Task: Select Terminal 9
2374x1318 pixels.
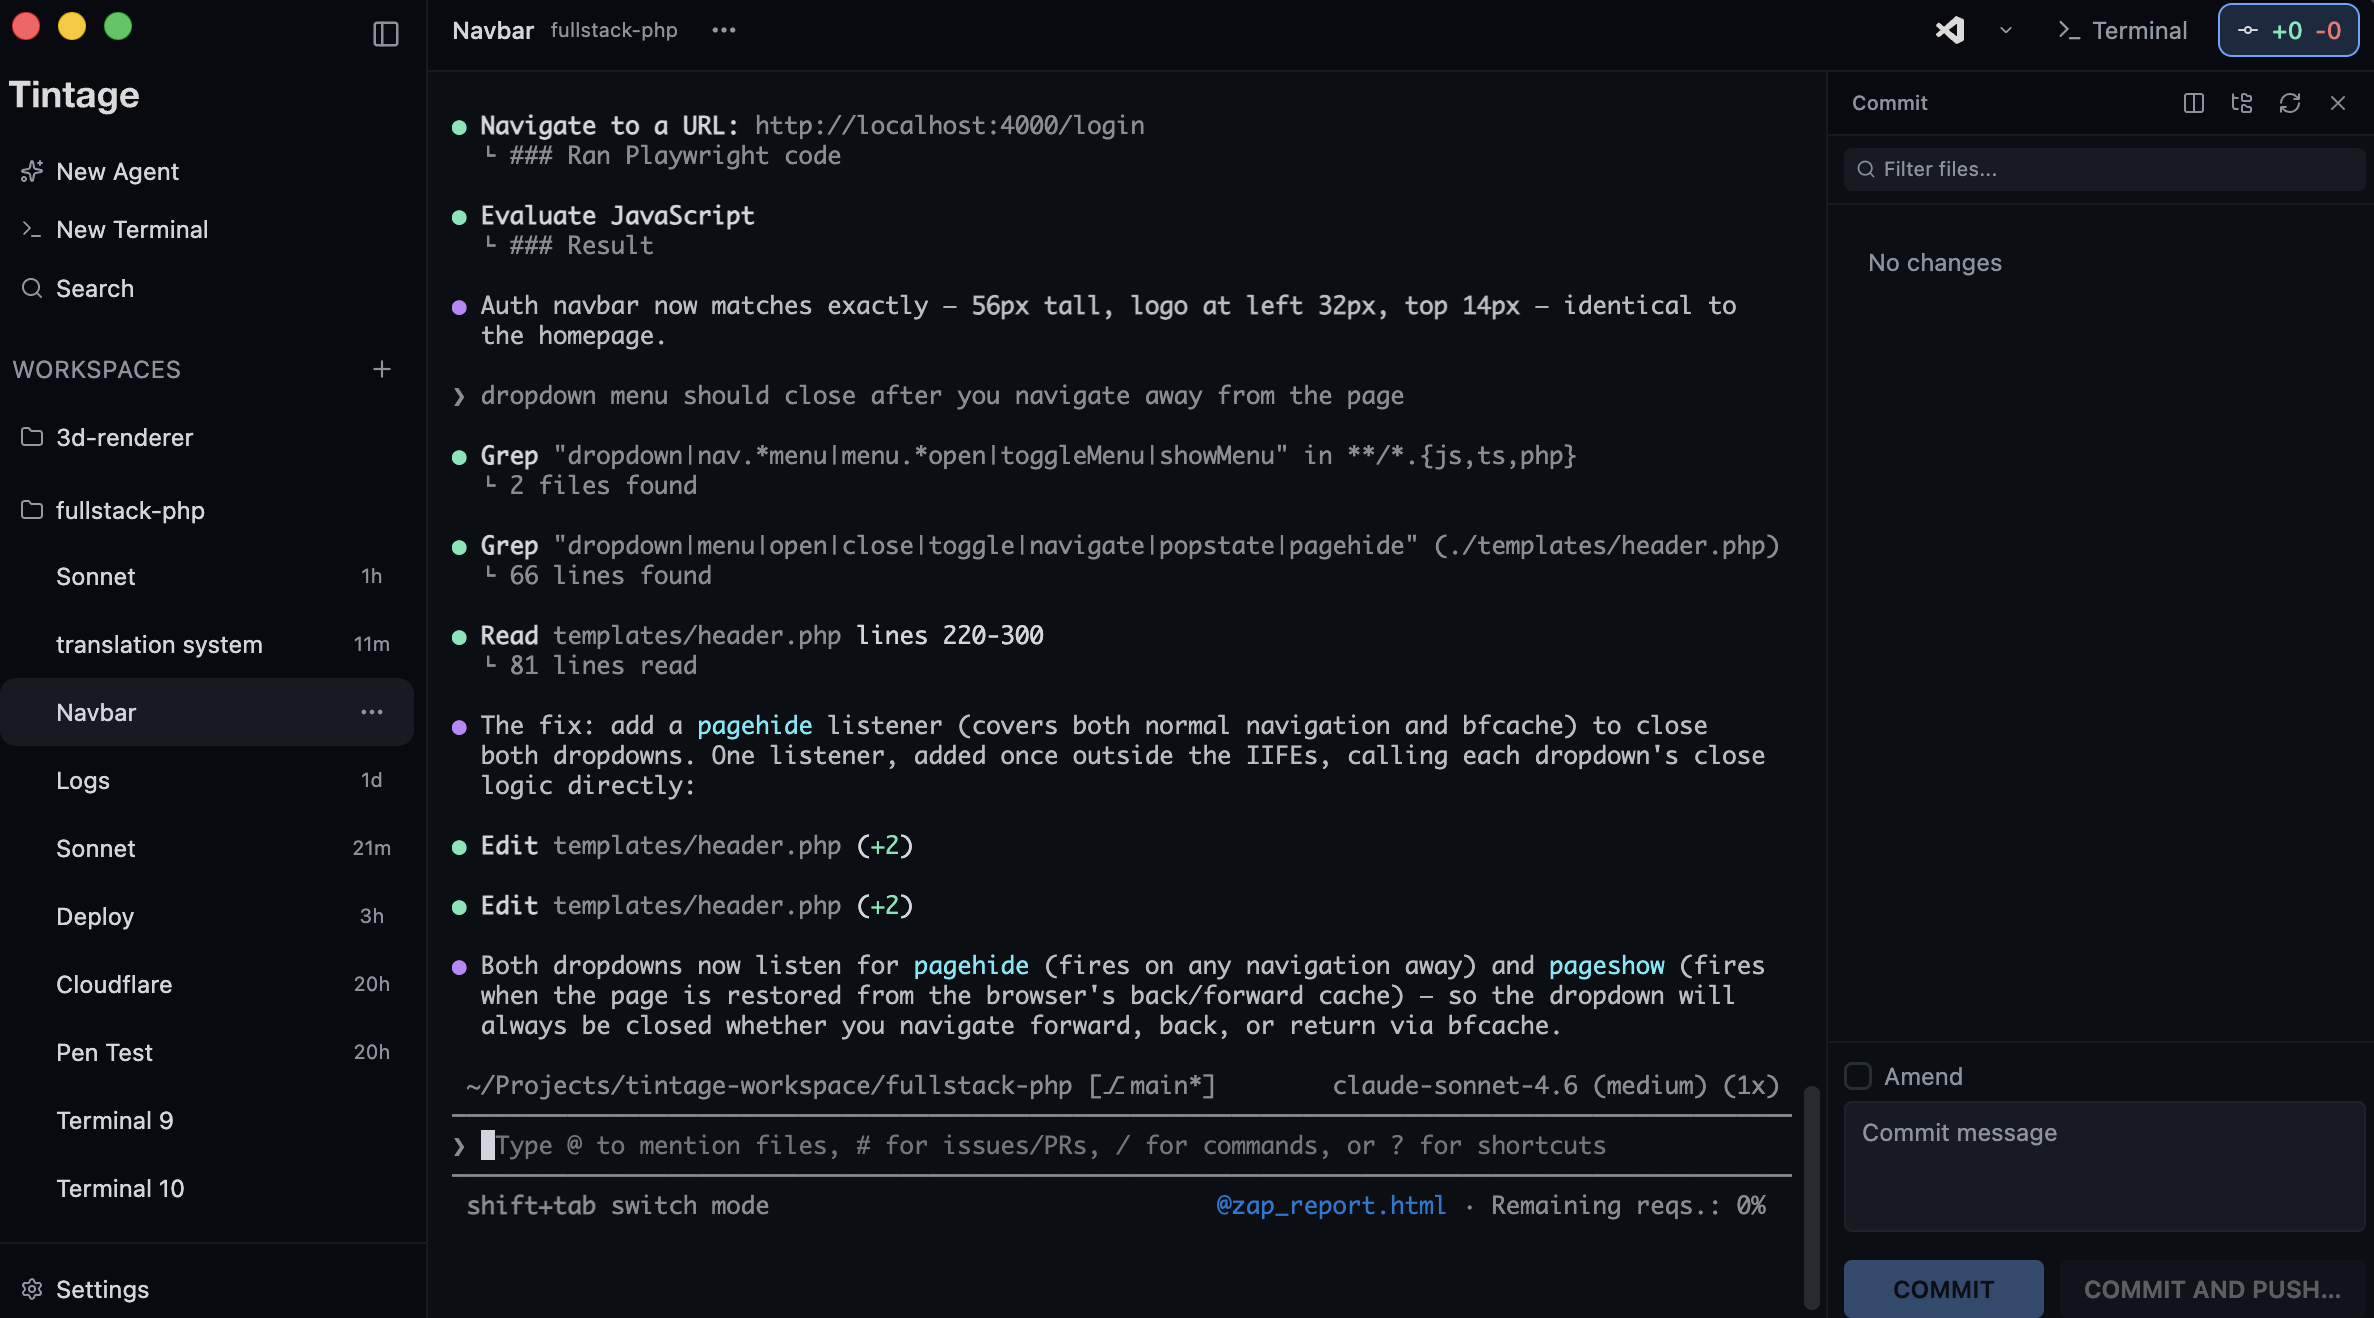Action: 207,1120
